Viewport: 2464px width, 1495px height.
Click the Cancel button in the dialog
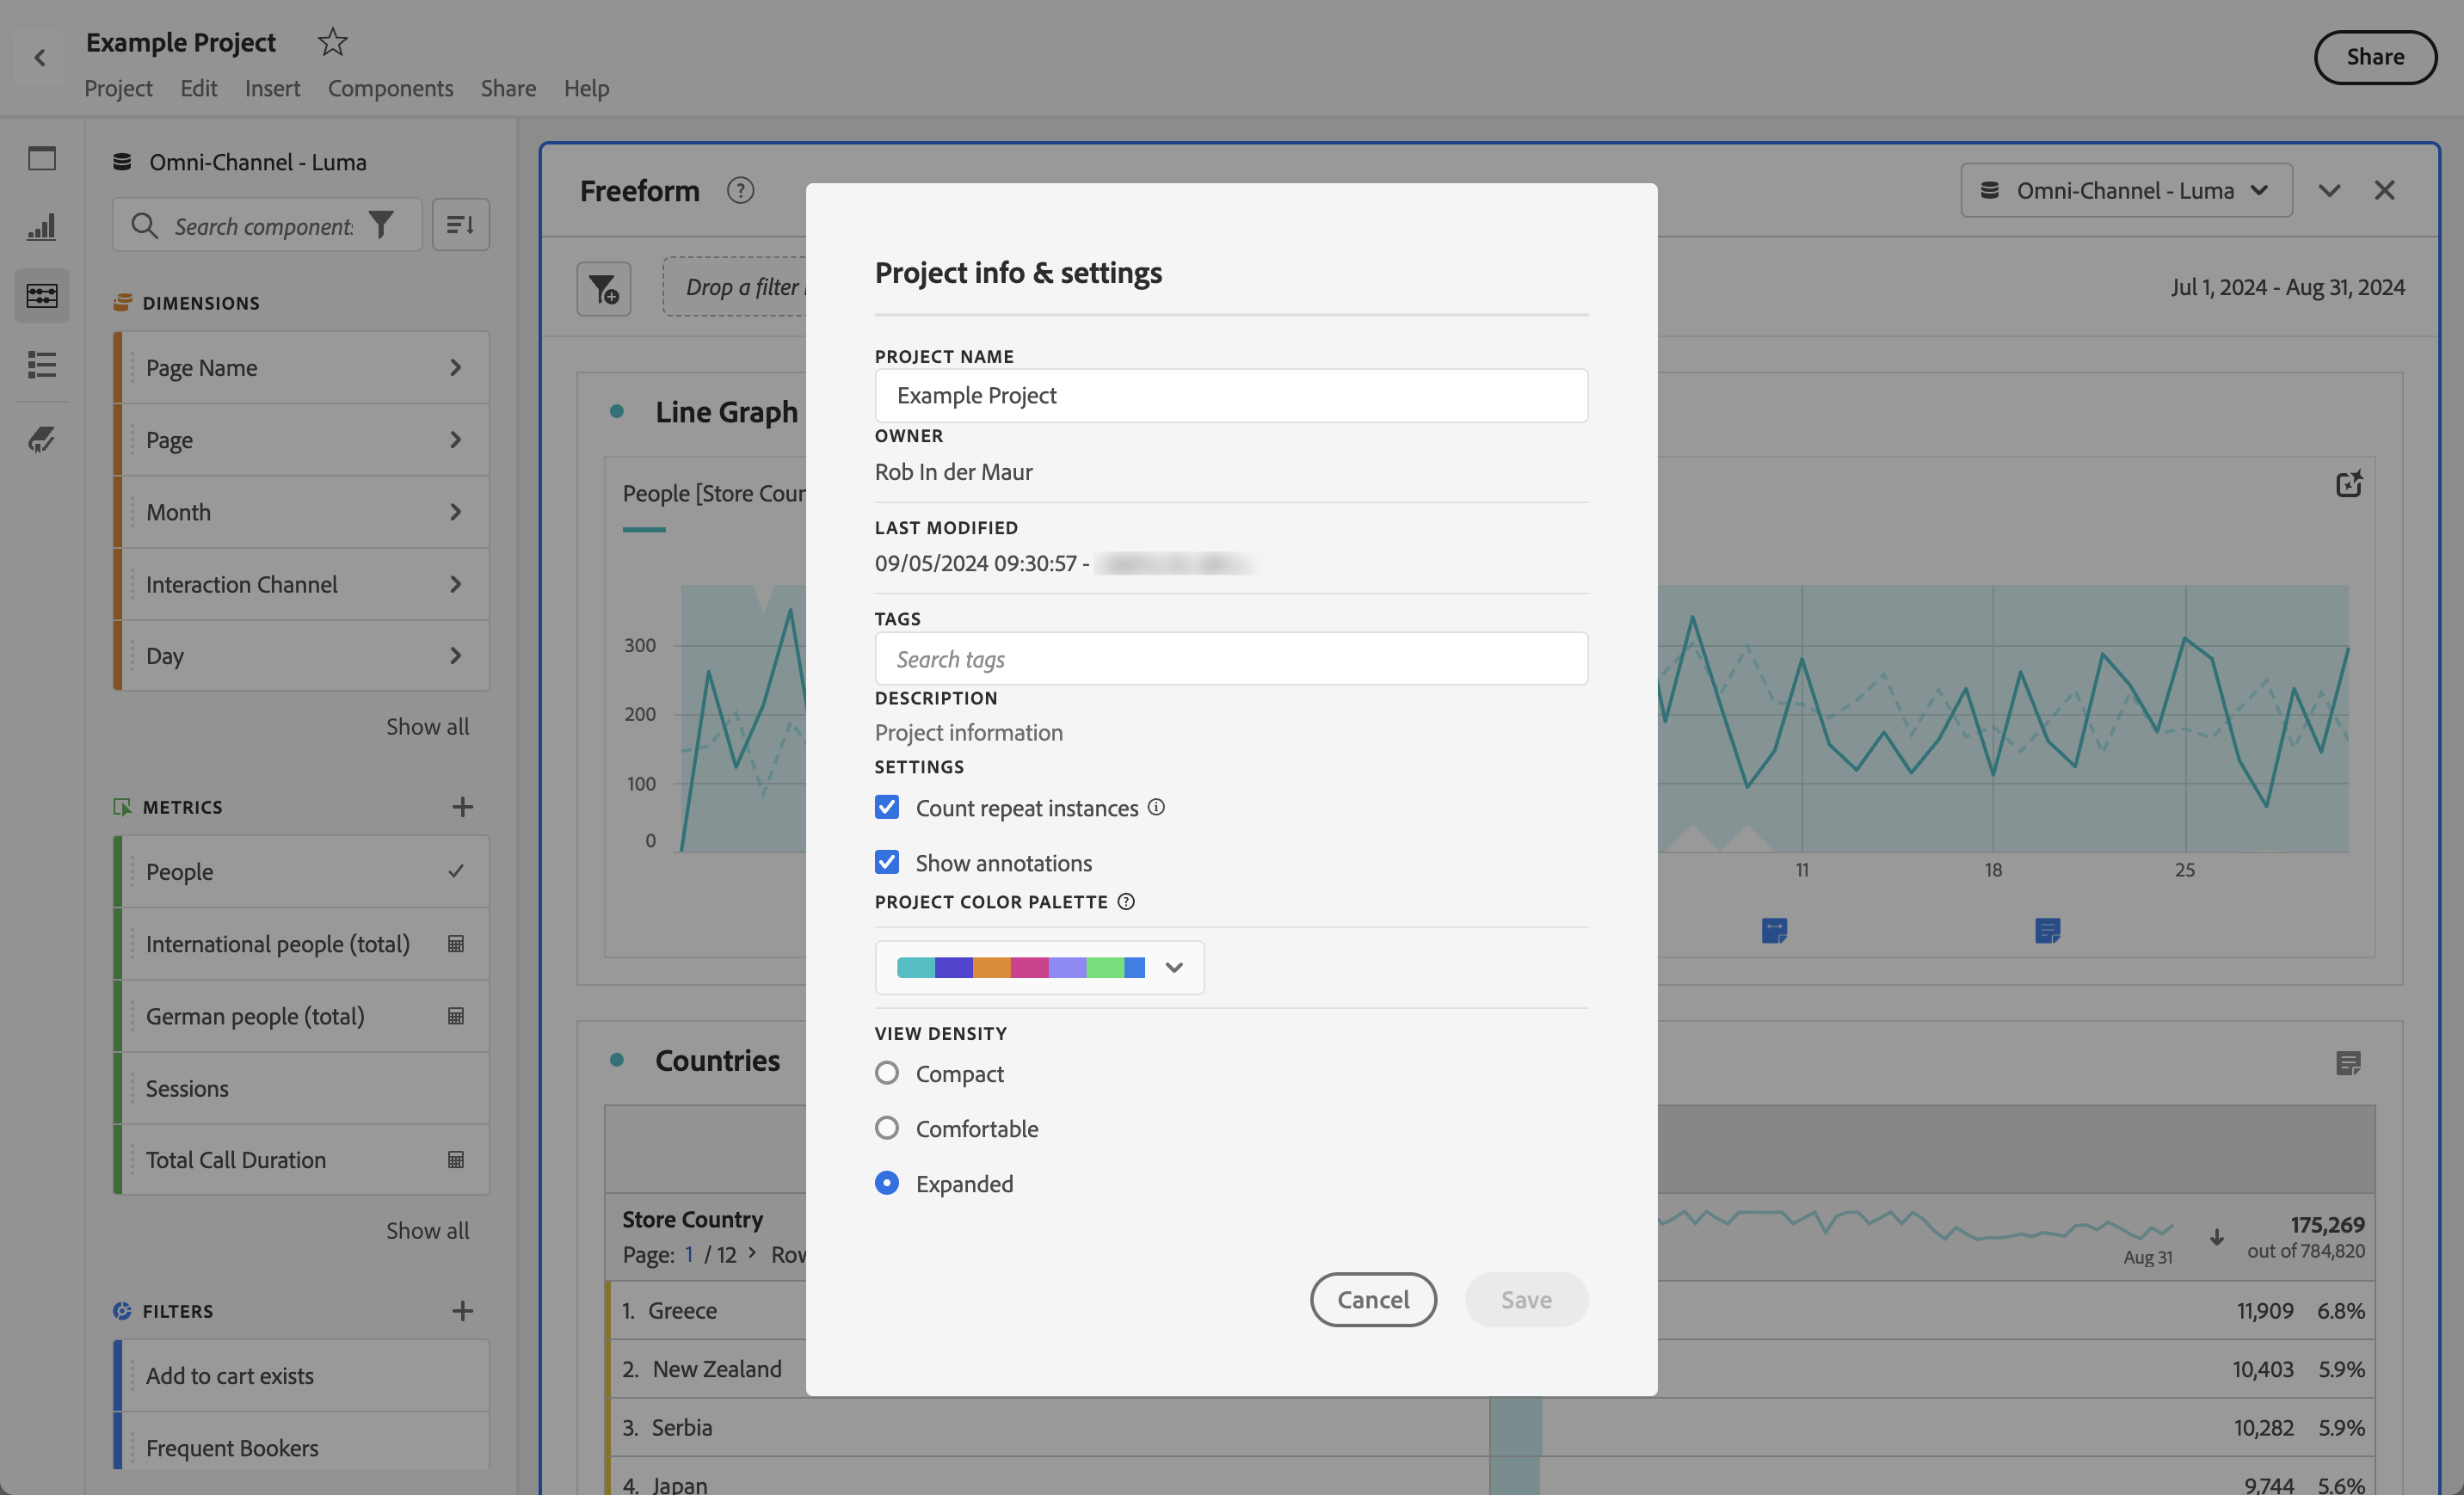pos(1372,1299)
